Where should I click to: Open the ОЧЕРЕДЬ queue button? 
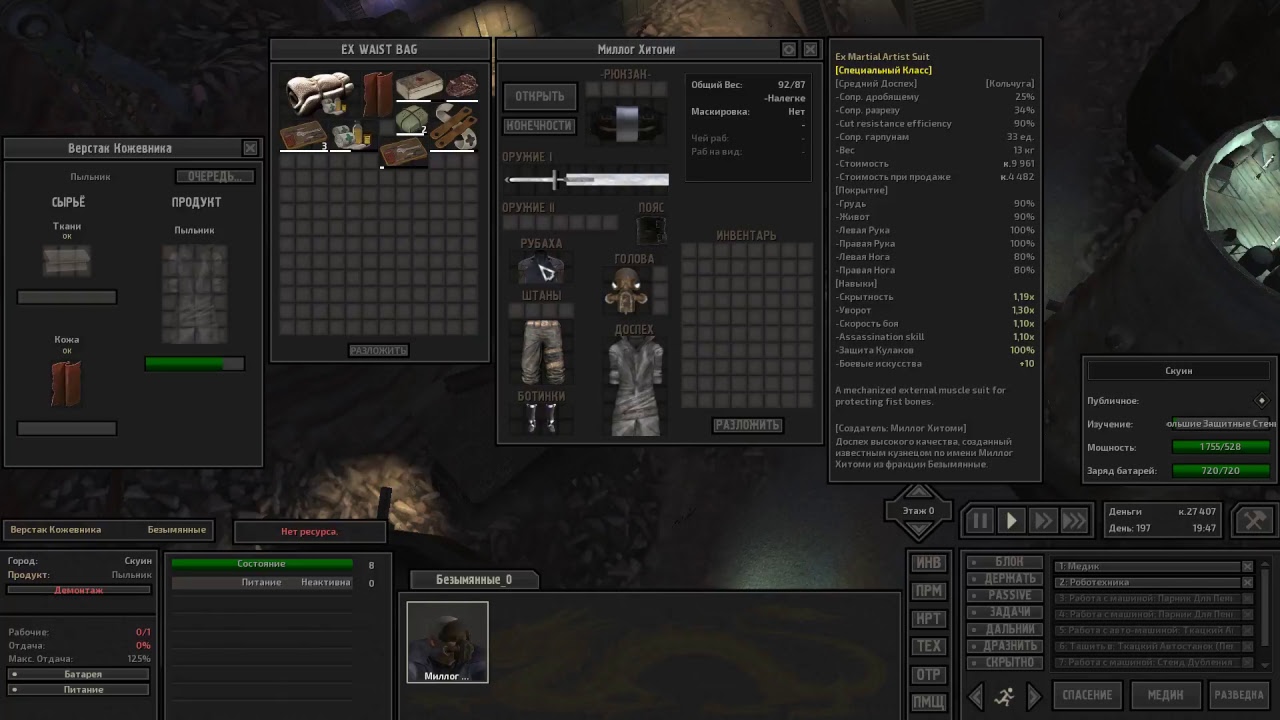215,177
